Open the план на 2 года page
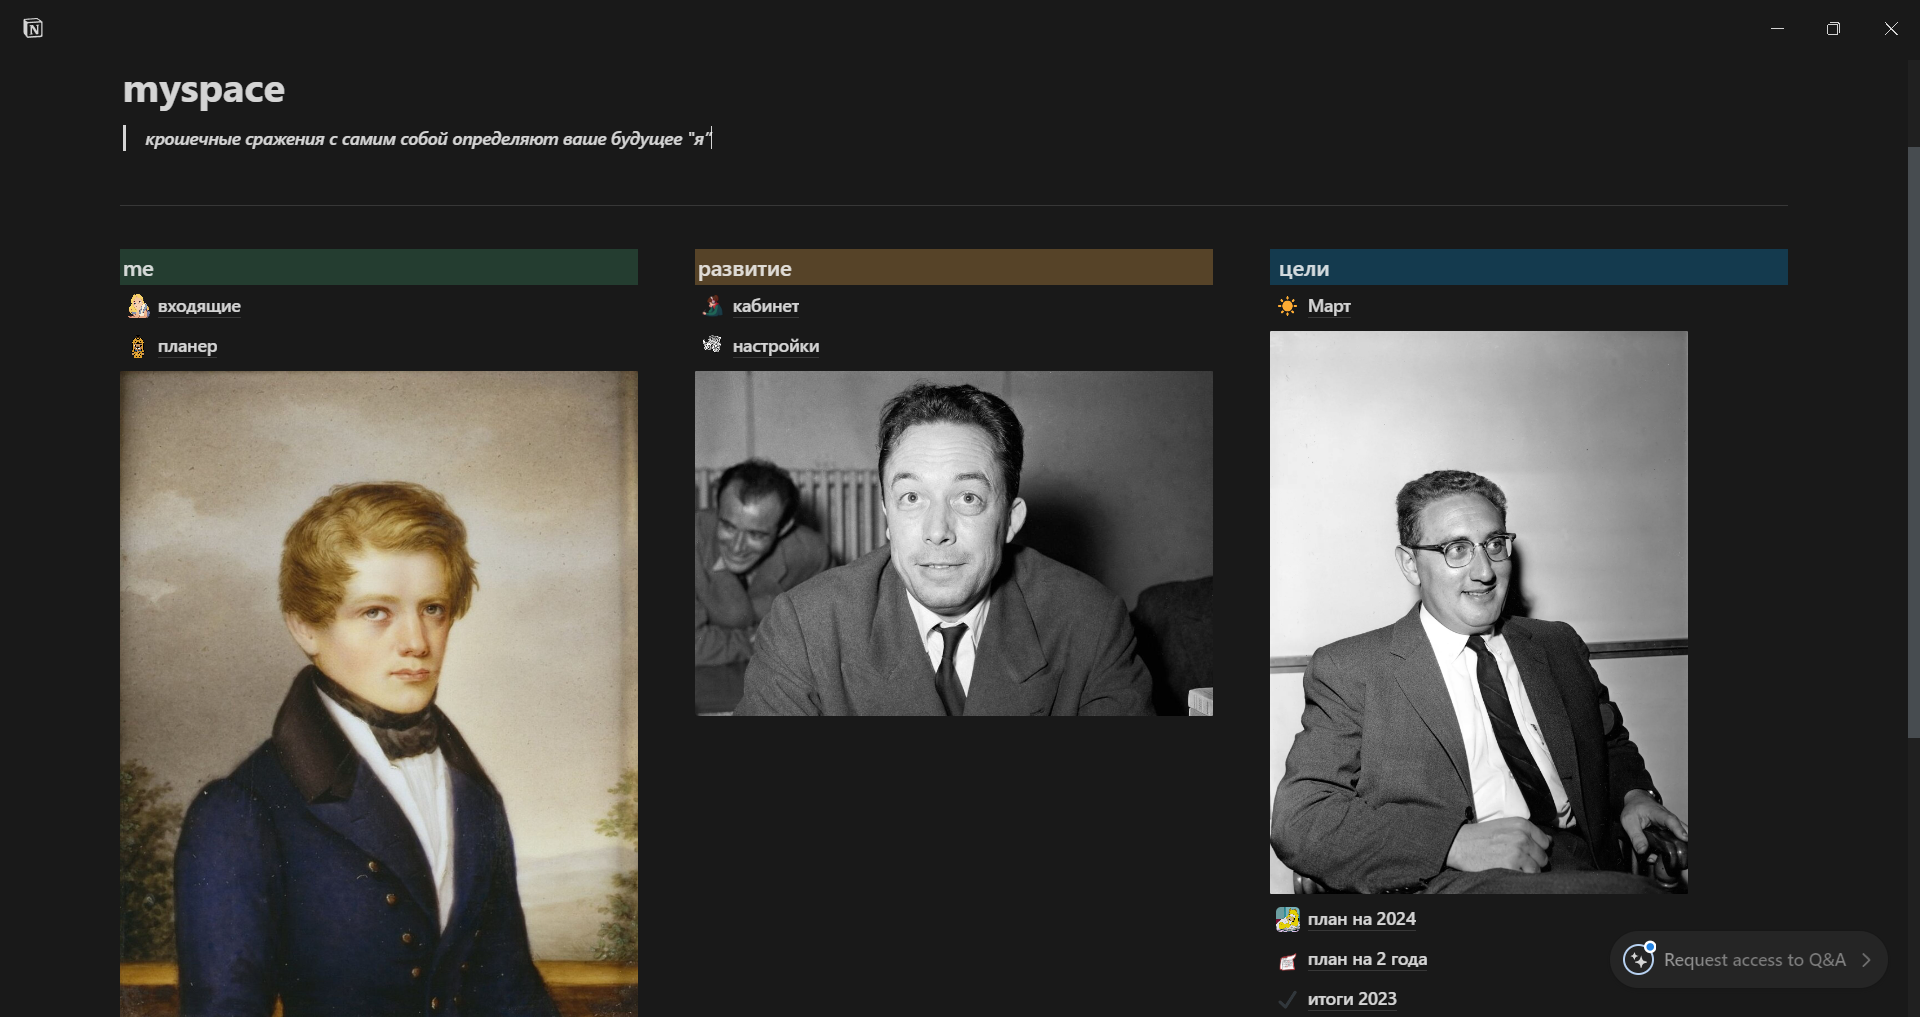 pos(1367,959)
